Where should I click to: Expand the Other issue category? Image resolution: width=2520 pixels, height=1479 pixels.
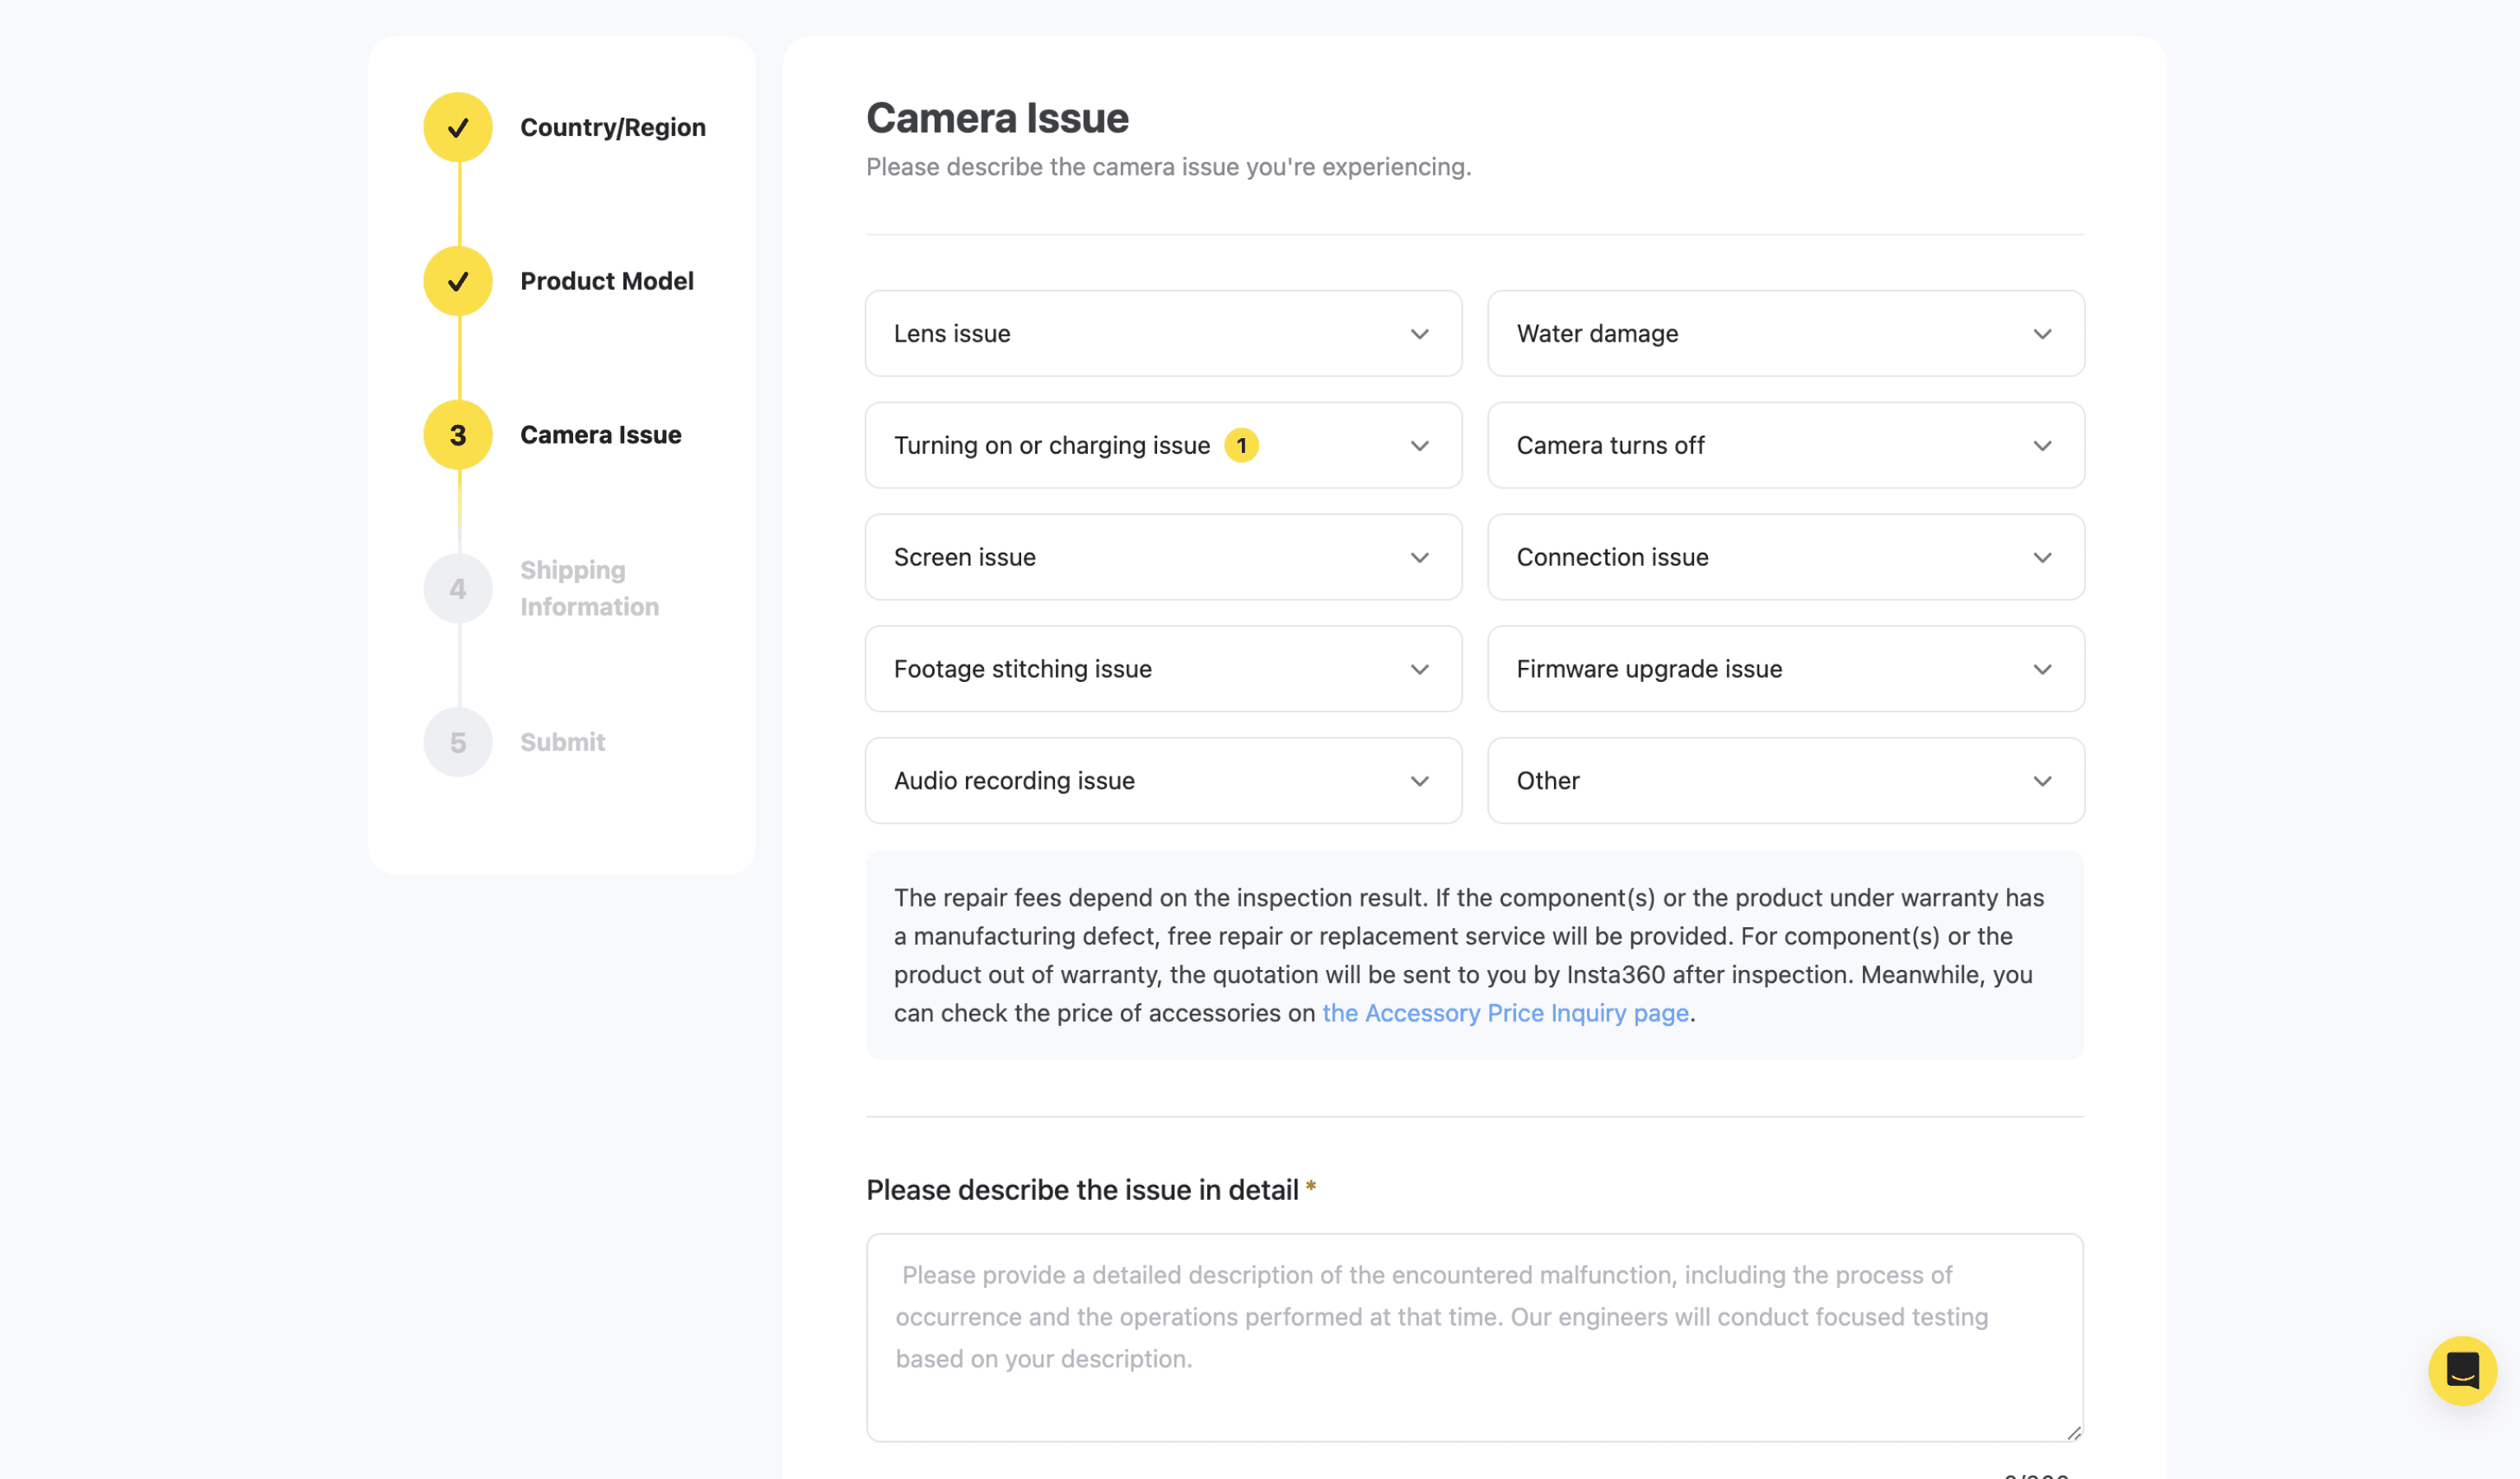point(1786,781)
